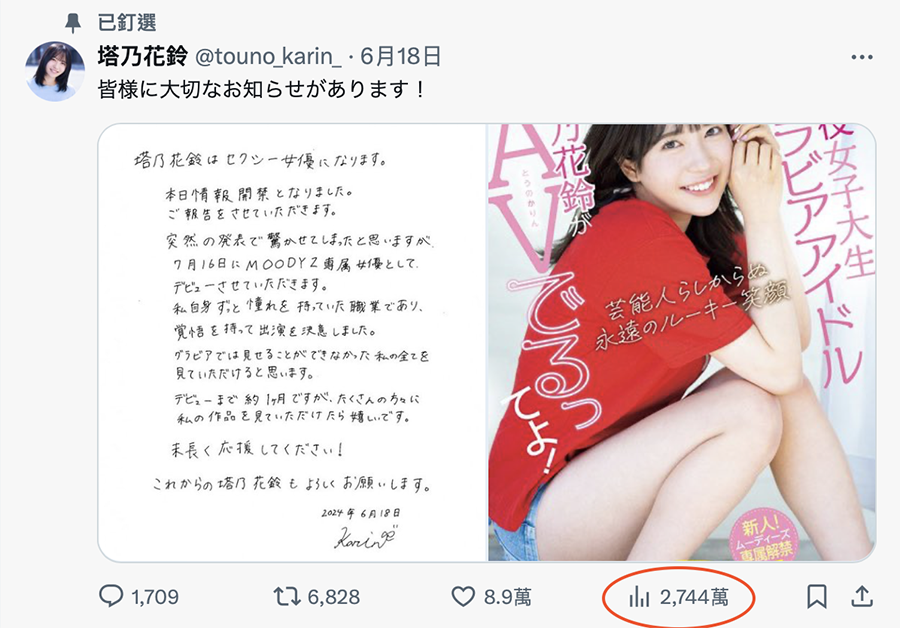Click the 已釘選 pinned label
The width and height of the screenshot is (900, 628).
pos(127,22)
